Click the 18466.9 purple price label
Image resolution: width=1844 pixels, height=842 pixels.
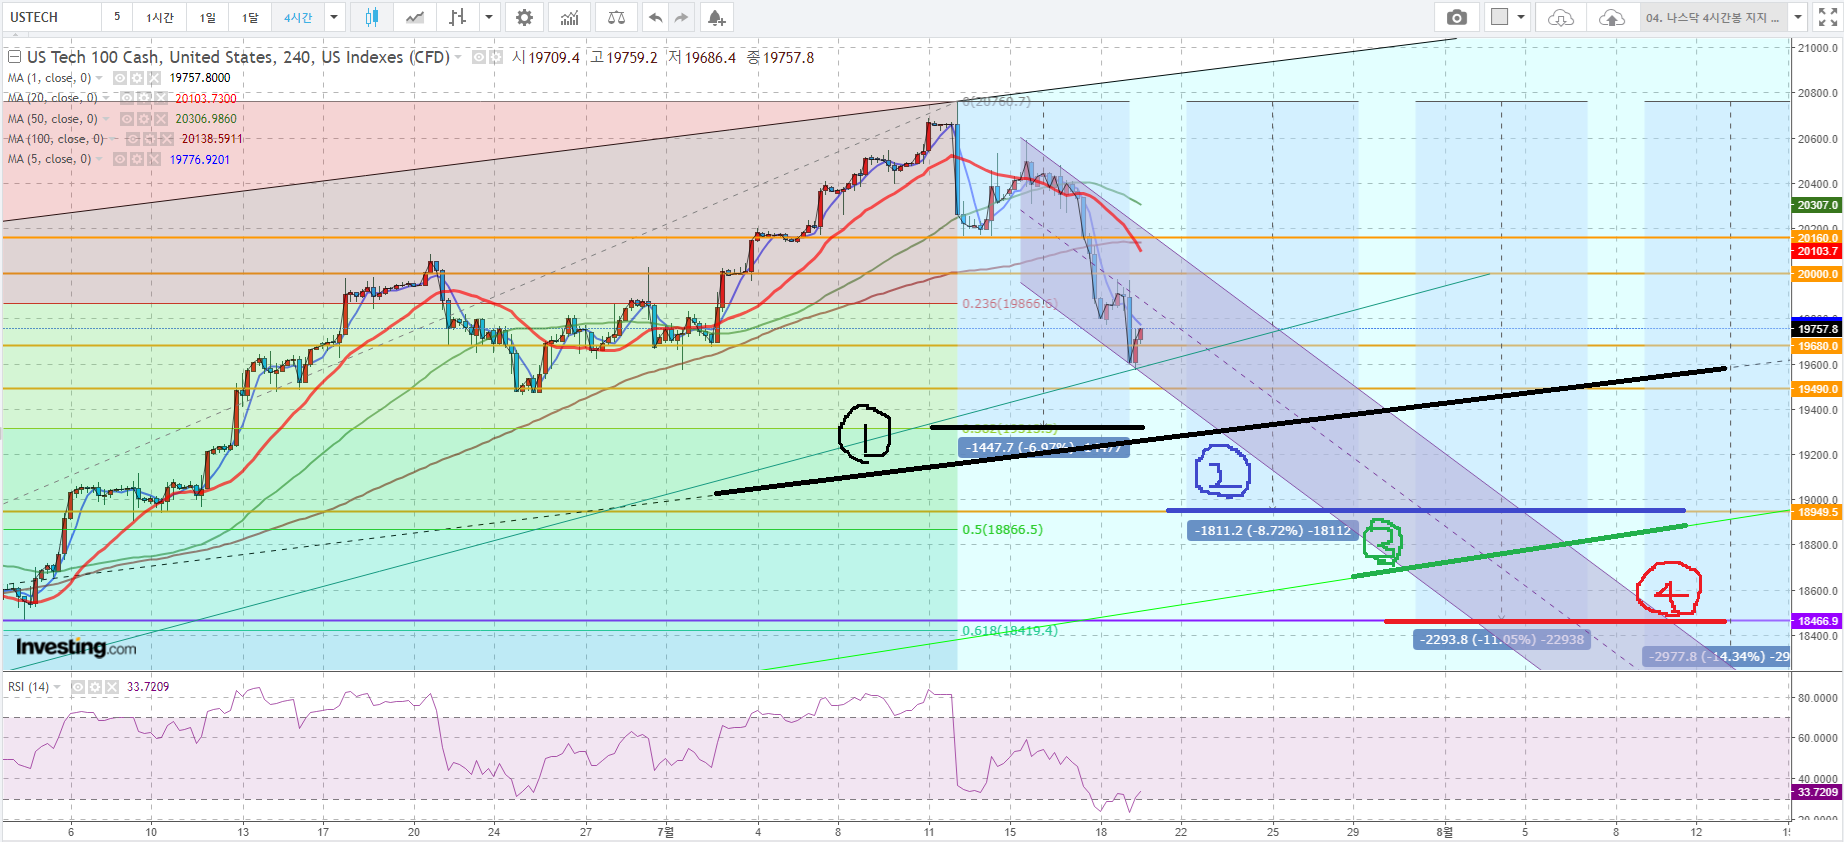pyautogui.click(x=1816, y=621)
